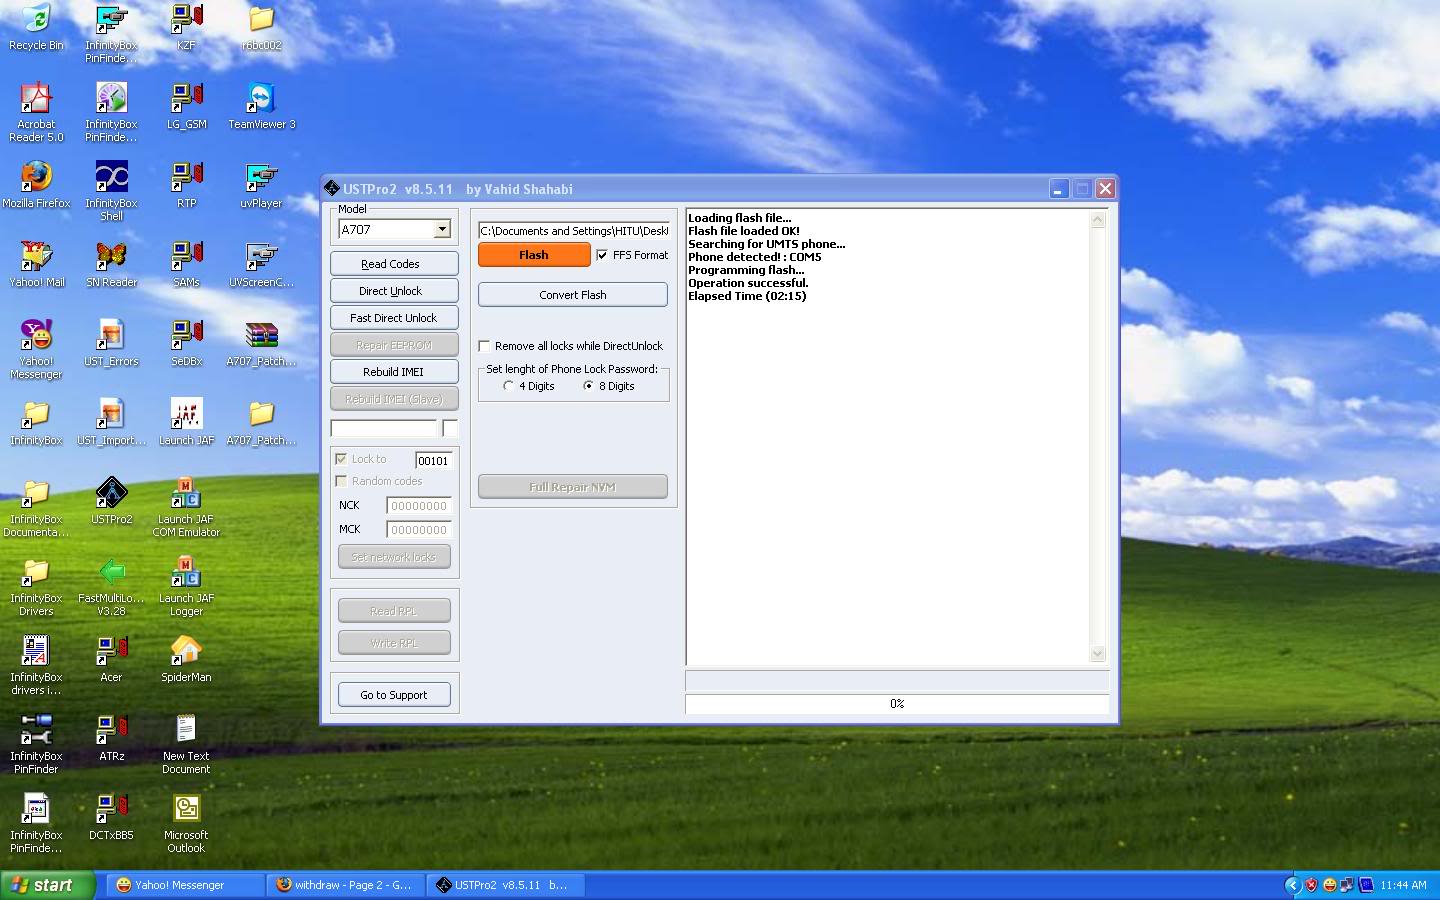The width and height of the screenshot is (1440, 900).
Task: Expand the Model dropdown list
Action: (442, 230)
